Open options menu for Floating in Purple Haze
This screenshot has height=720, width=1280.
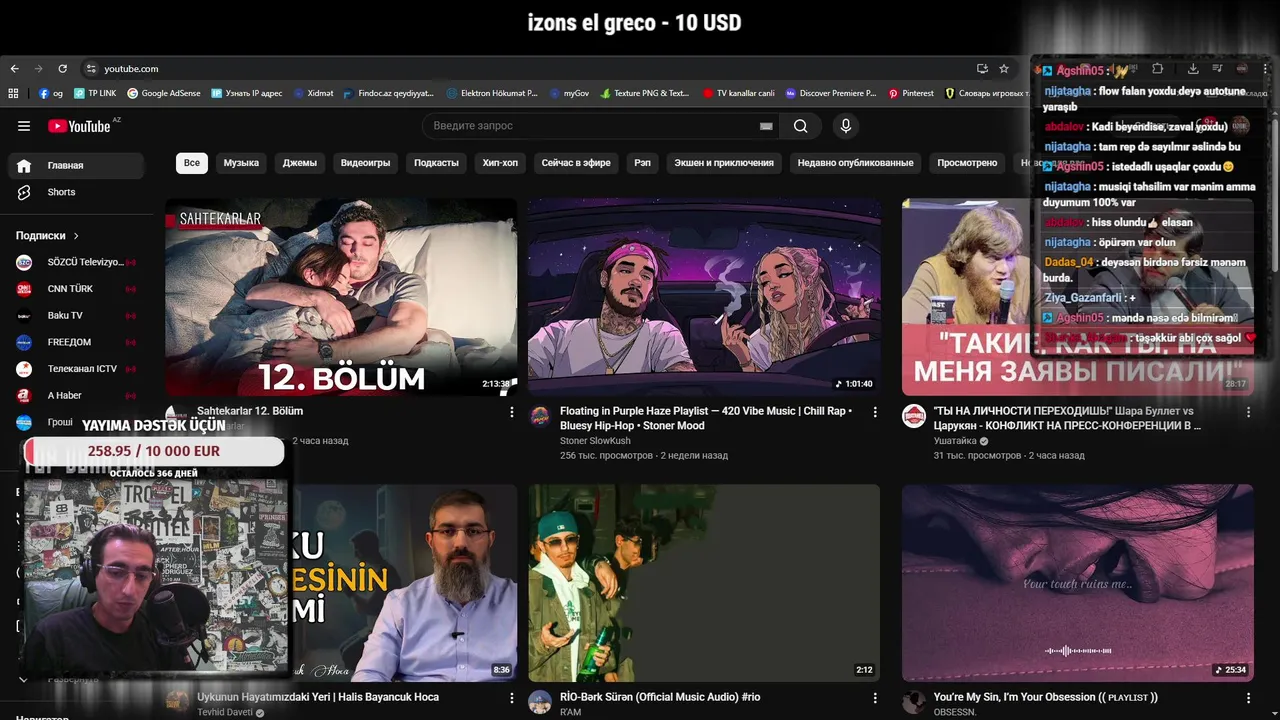(x=875, y=412)
